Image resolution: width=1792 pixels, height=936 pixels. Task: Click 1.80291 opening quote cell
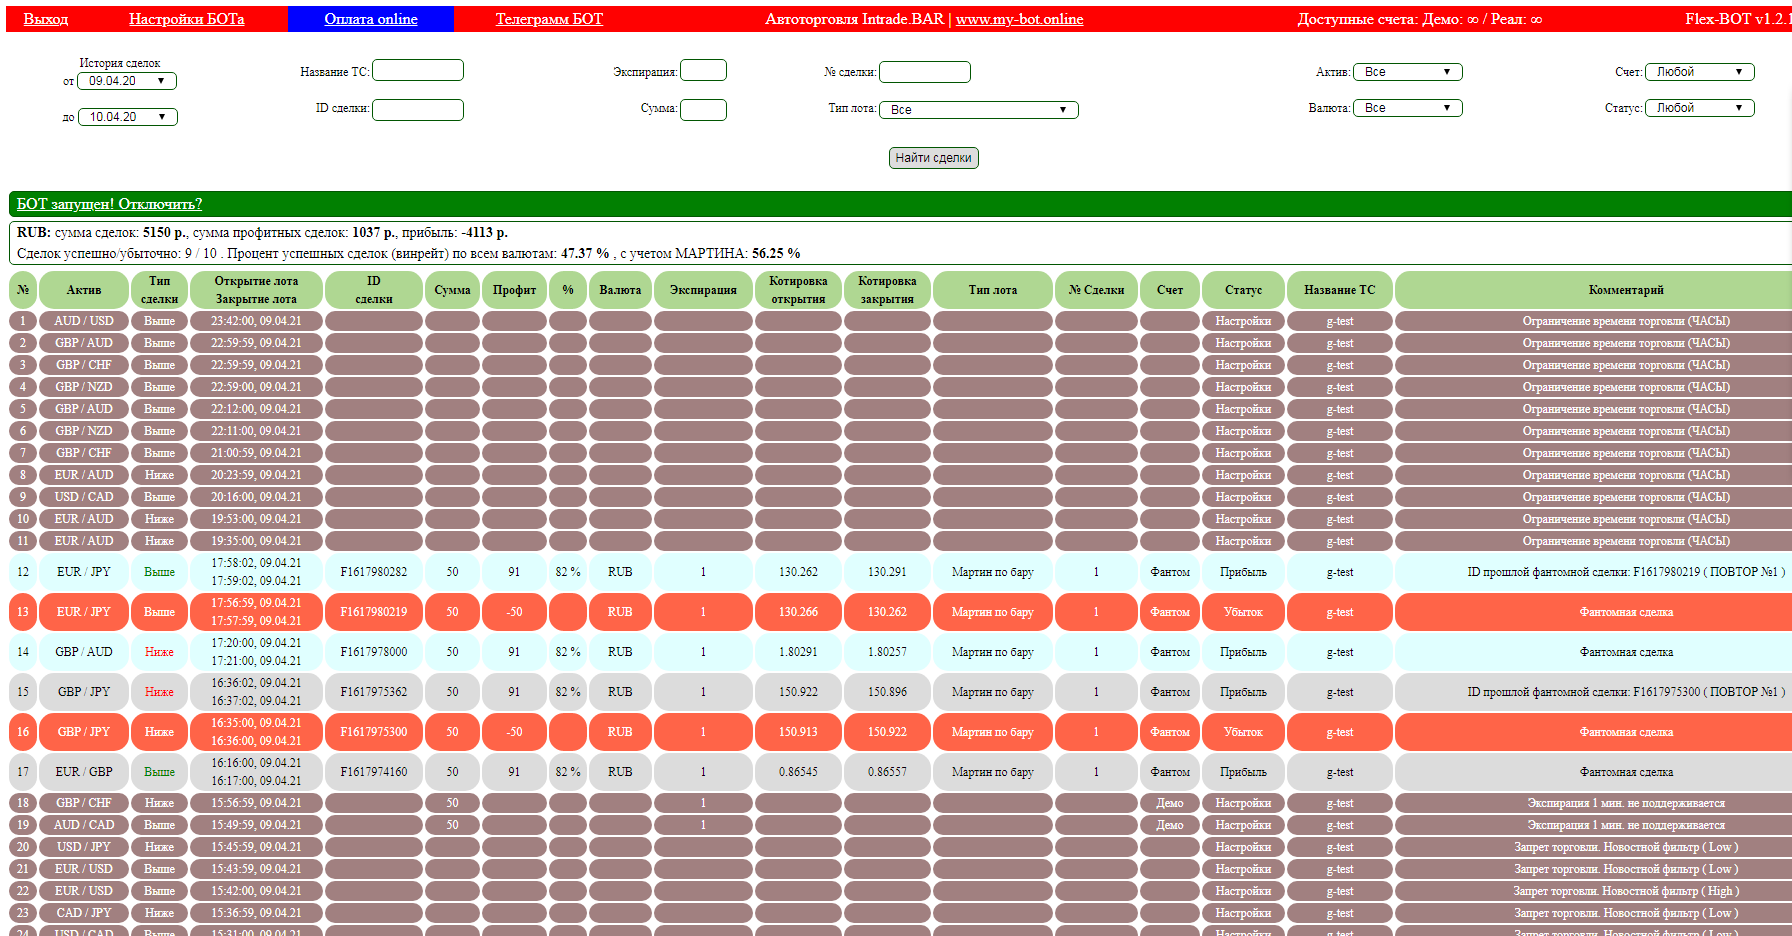[798, 652]
